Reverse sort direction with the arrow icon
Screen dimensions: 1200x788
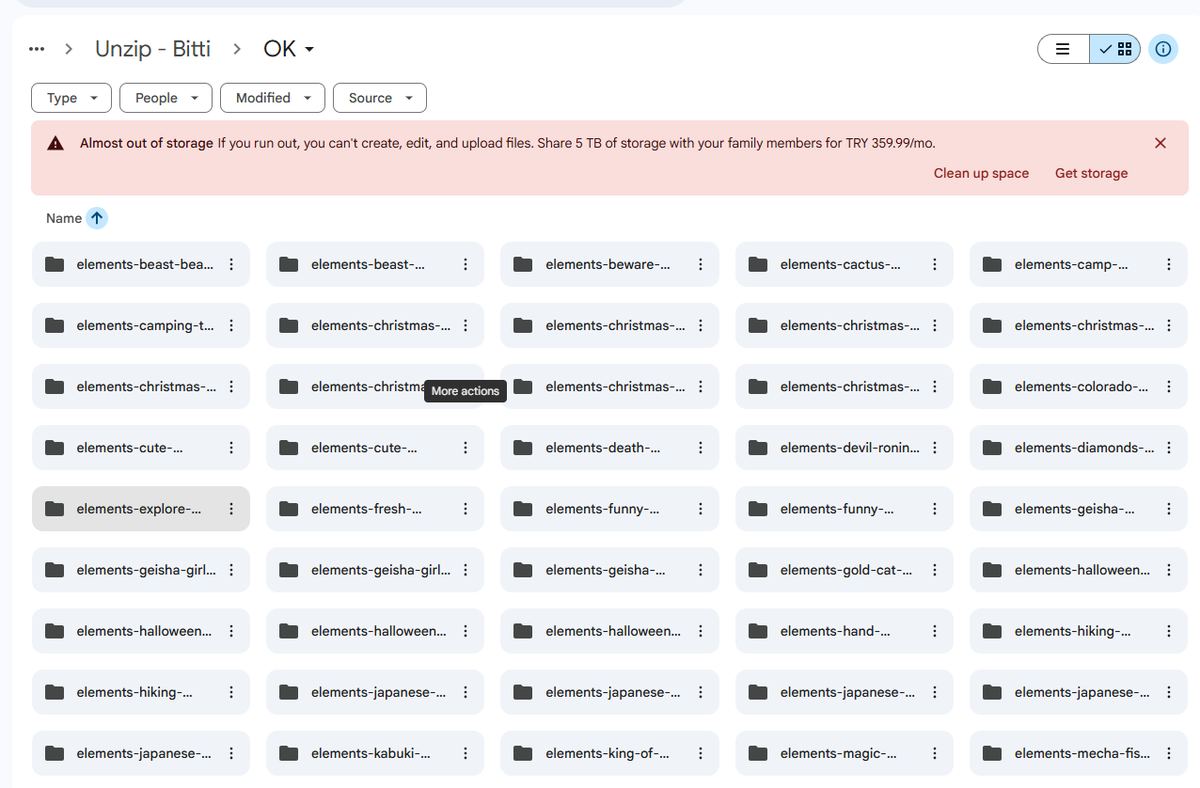click(x=97, y=218)
